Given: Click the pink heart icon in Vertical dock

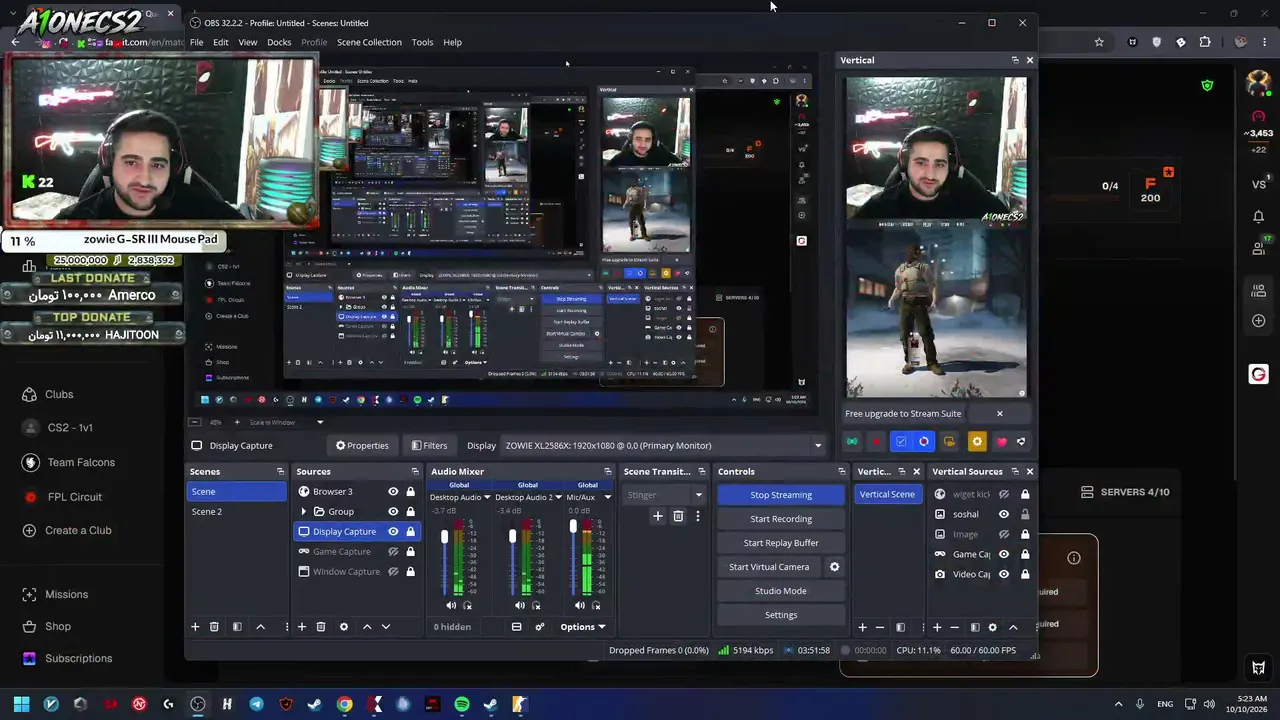Looking at the screenshot, I should (x=1001, y=442).
